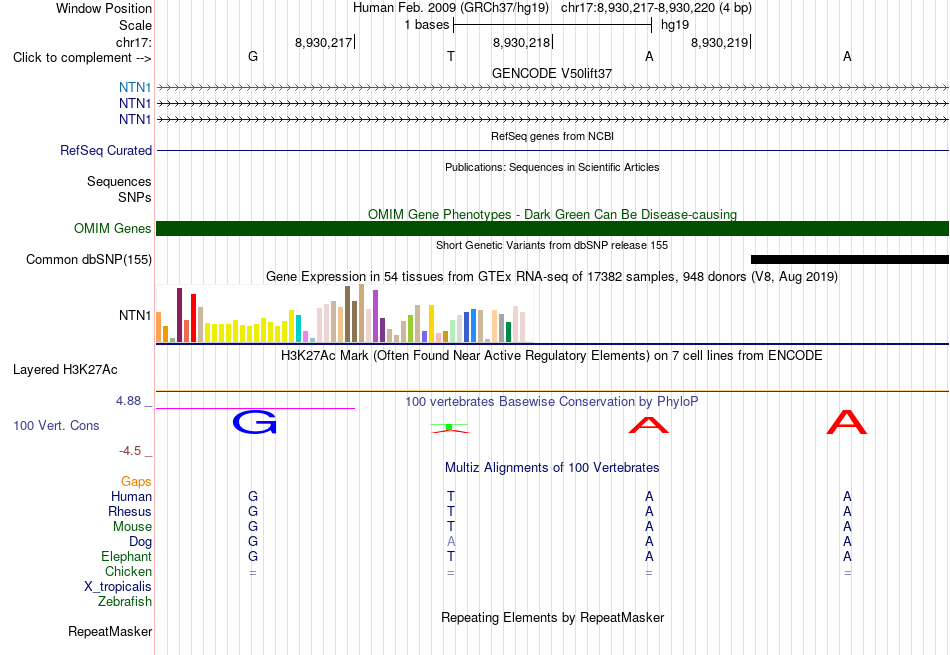Screen dimensions: 950x655
Task: Click 'Multiz Alignments of 100 Vertebrates' title
Action: point(552,468)
